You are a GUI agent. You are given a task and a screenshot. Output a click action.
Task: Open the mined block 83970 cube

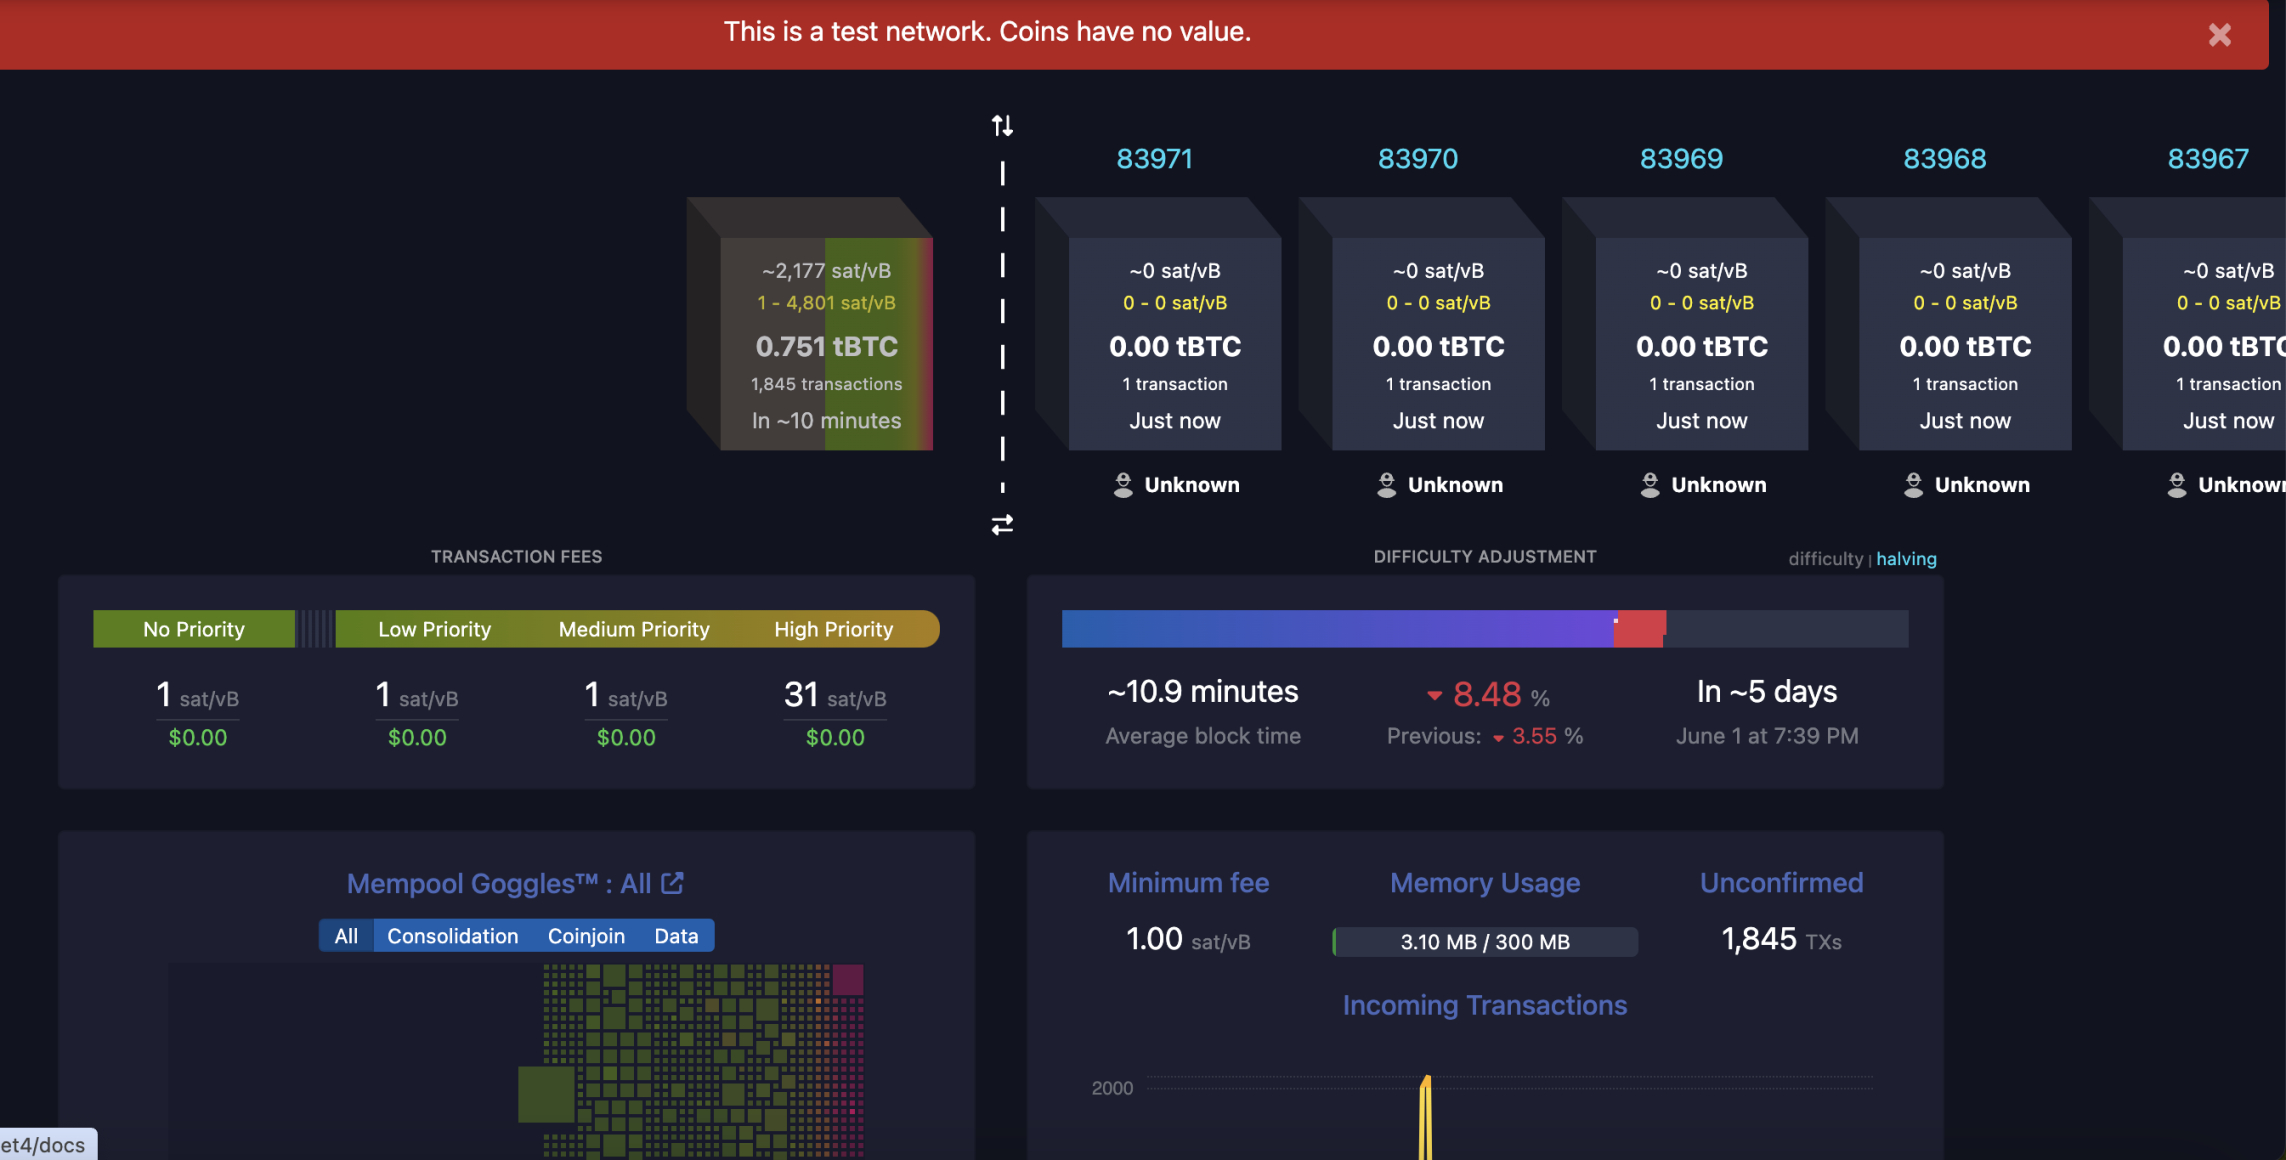(1438, 344)
